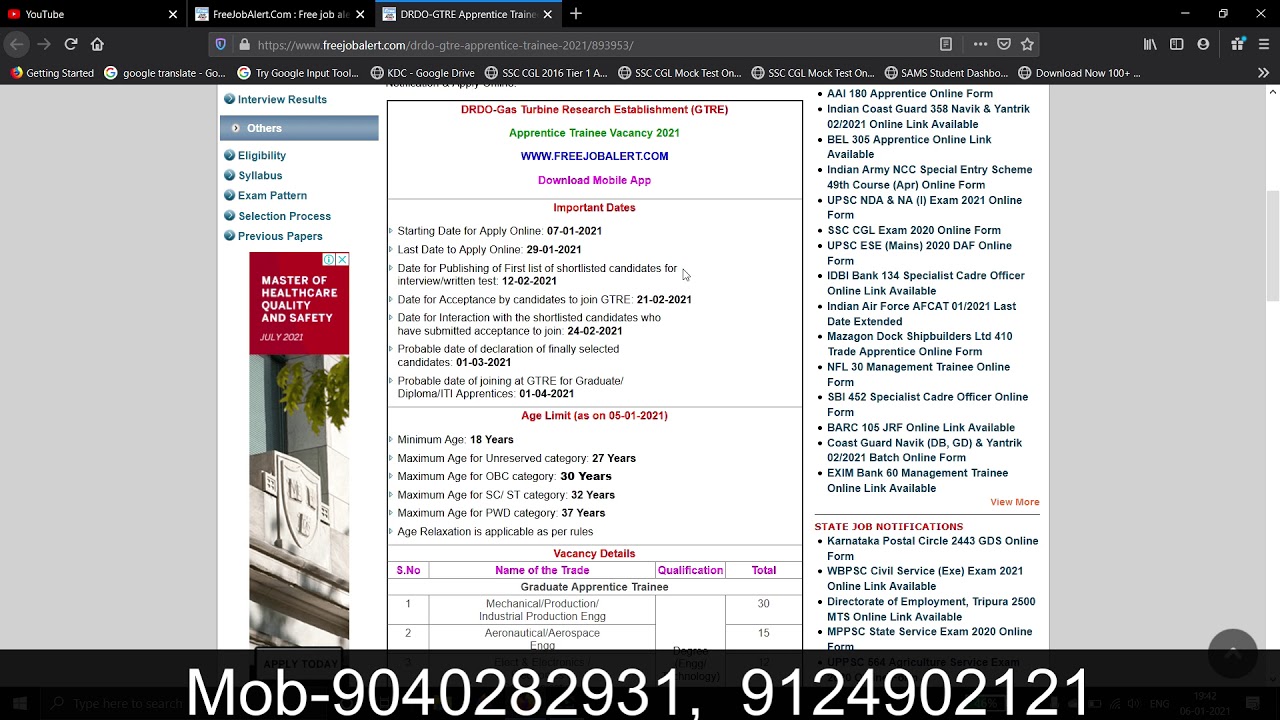
Task: Open BARC 105 JRF Online Link
Action: click(921, 428)
